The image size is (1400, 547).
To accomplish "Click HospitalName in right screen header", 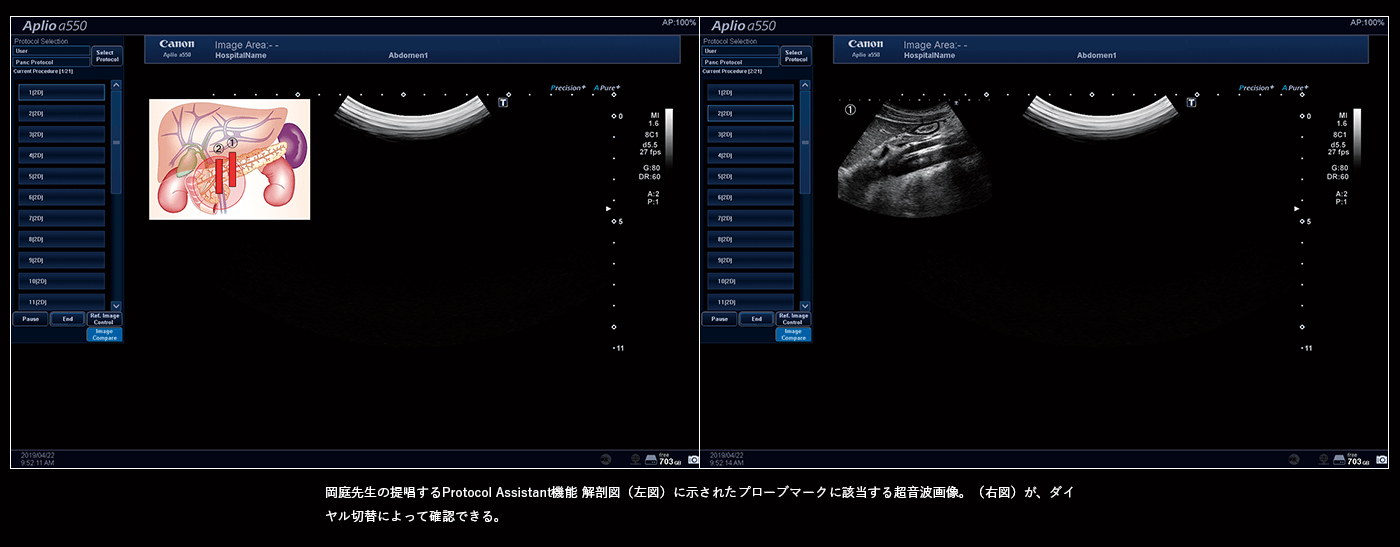I will (929, 56).
